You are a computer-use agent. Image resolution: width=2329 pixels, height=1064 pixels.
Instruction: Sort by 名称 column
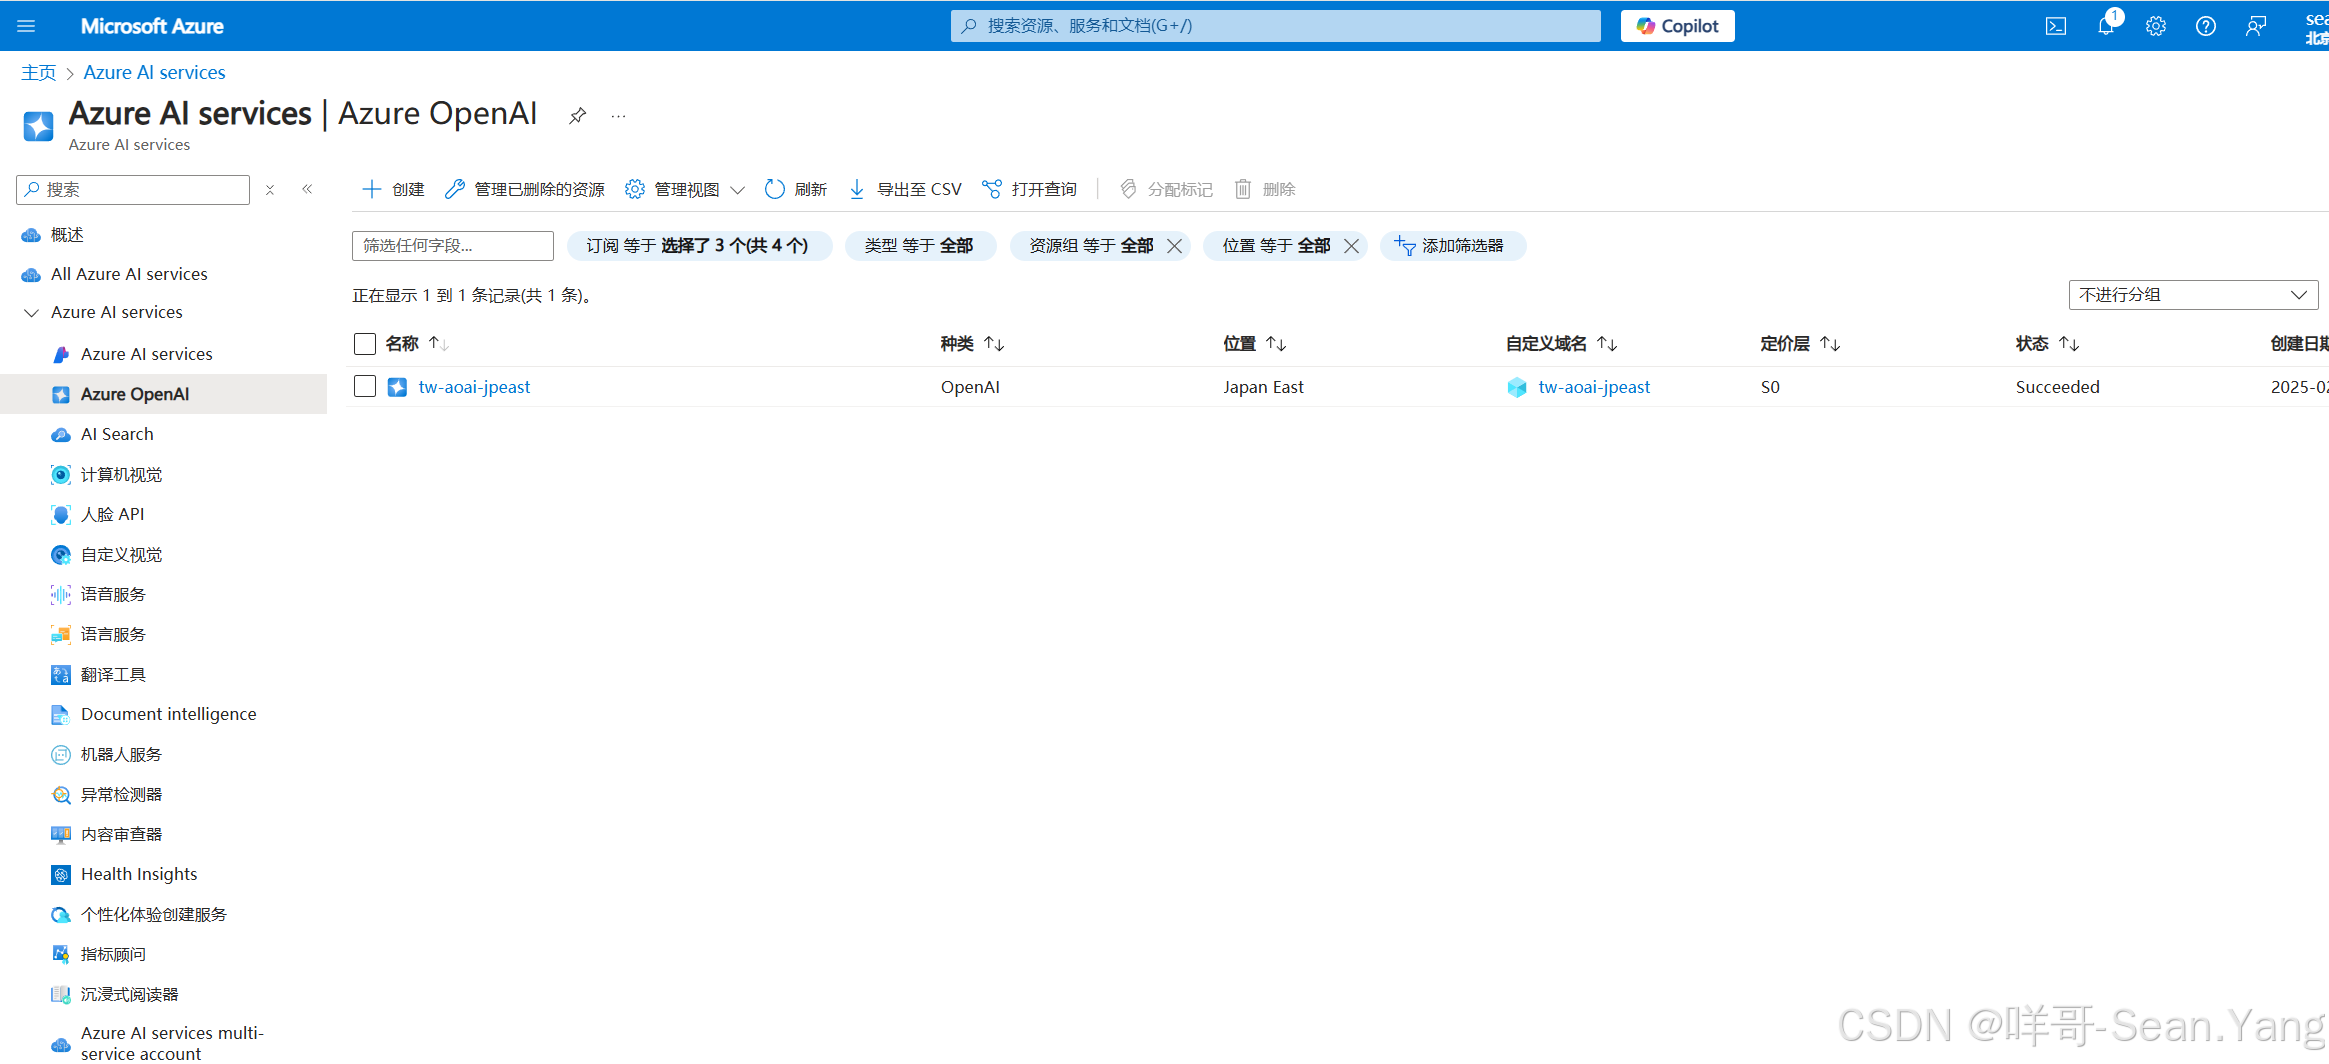pyautogui.click(x=417, y=344)
